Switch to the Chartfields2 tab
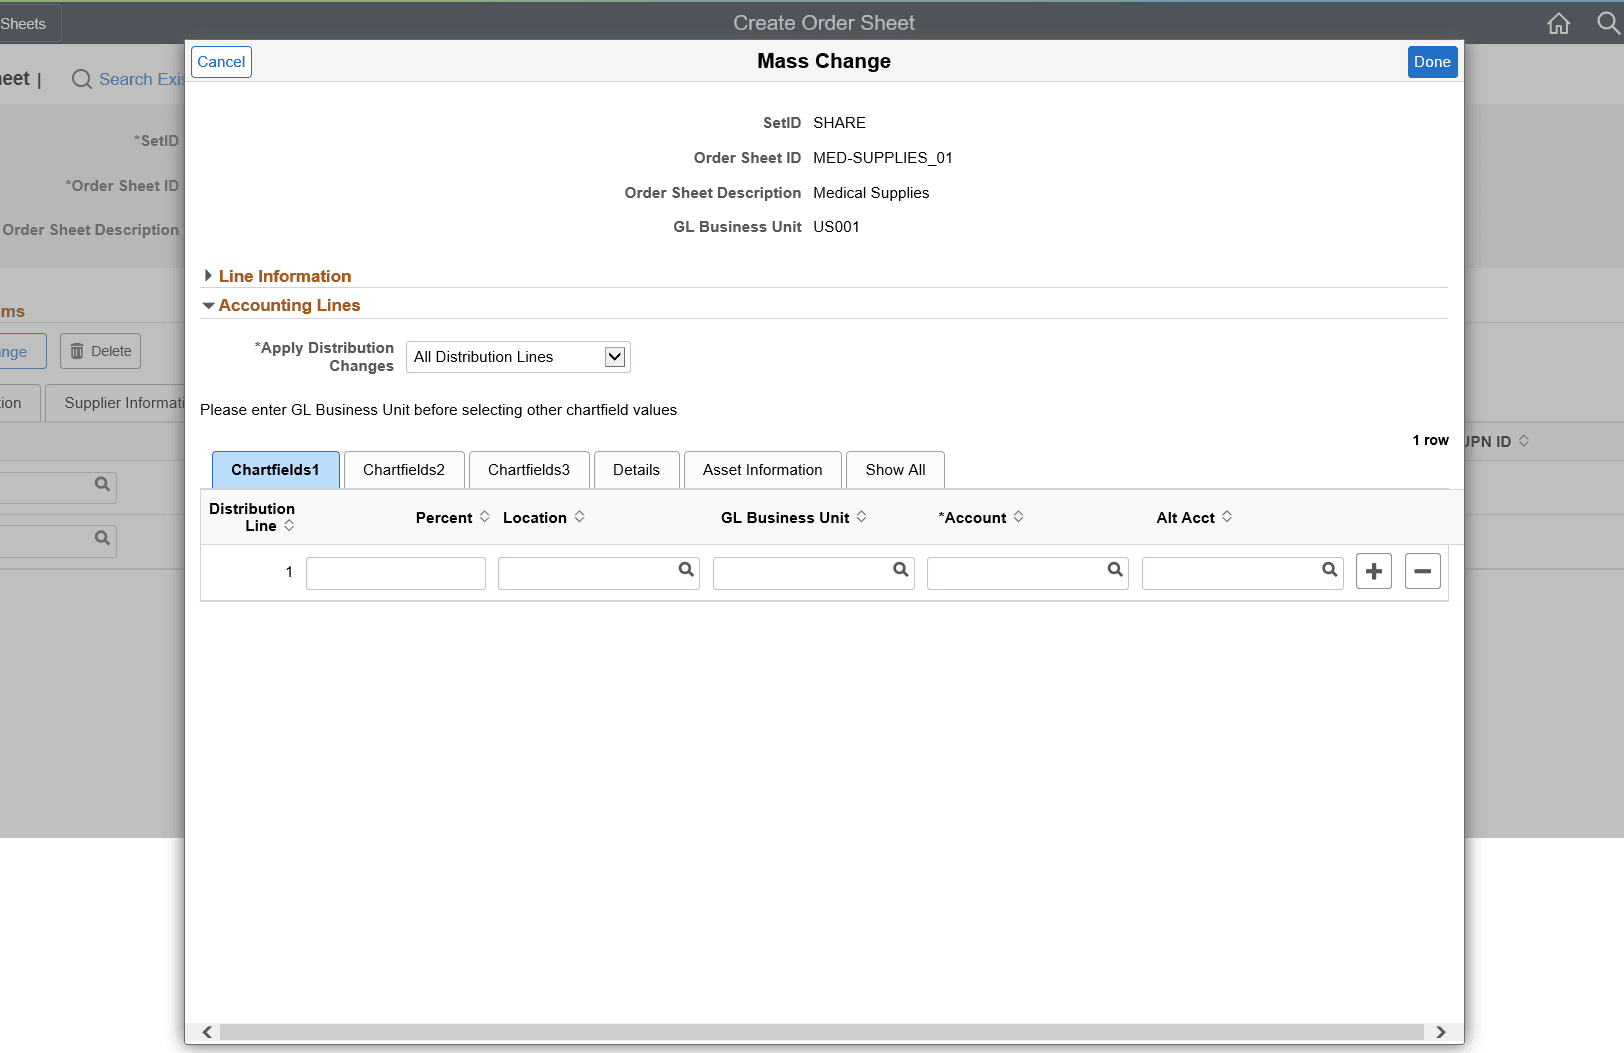This screenshot has width=1624, height=1053. point(404,470)
